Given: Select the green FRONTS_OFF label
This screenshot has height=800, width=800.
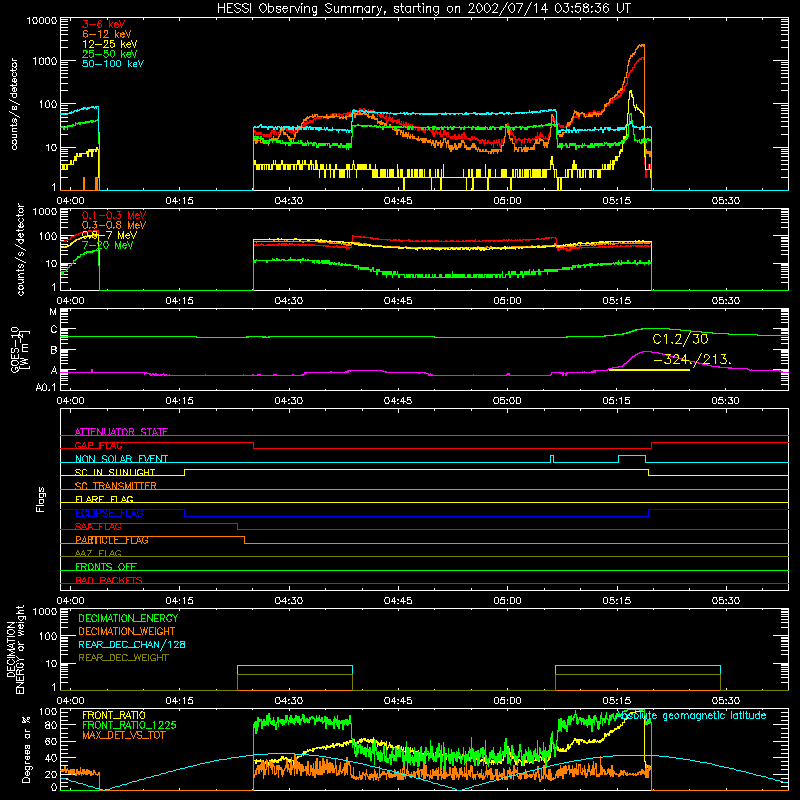Looking at the screenshot, I should click(106, 566).
